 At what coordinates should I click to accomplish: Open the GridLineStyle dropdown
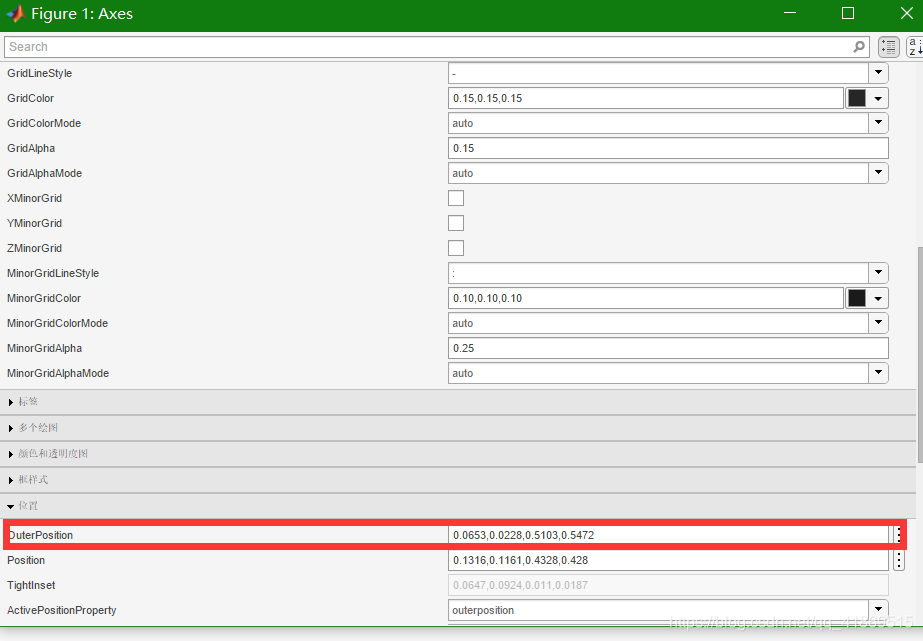click(878, 73)
